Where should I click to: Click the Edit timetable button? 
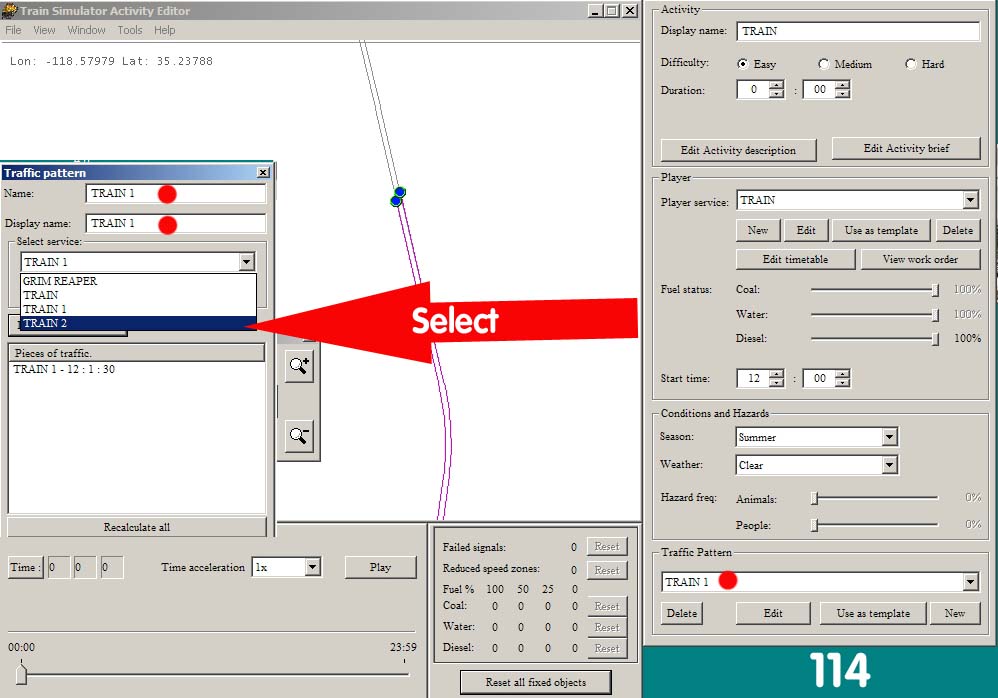pos(796,259)
